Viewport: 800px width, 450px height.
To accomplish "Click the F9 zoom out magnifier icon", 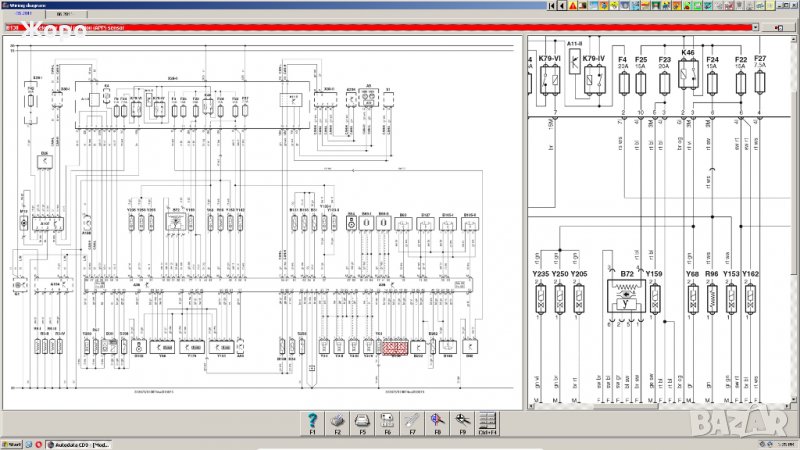I will point(462,420).
